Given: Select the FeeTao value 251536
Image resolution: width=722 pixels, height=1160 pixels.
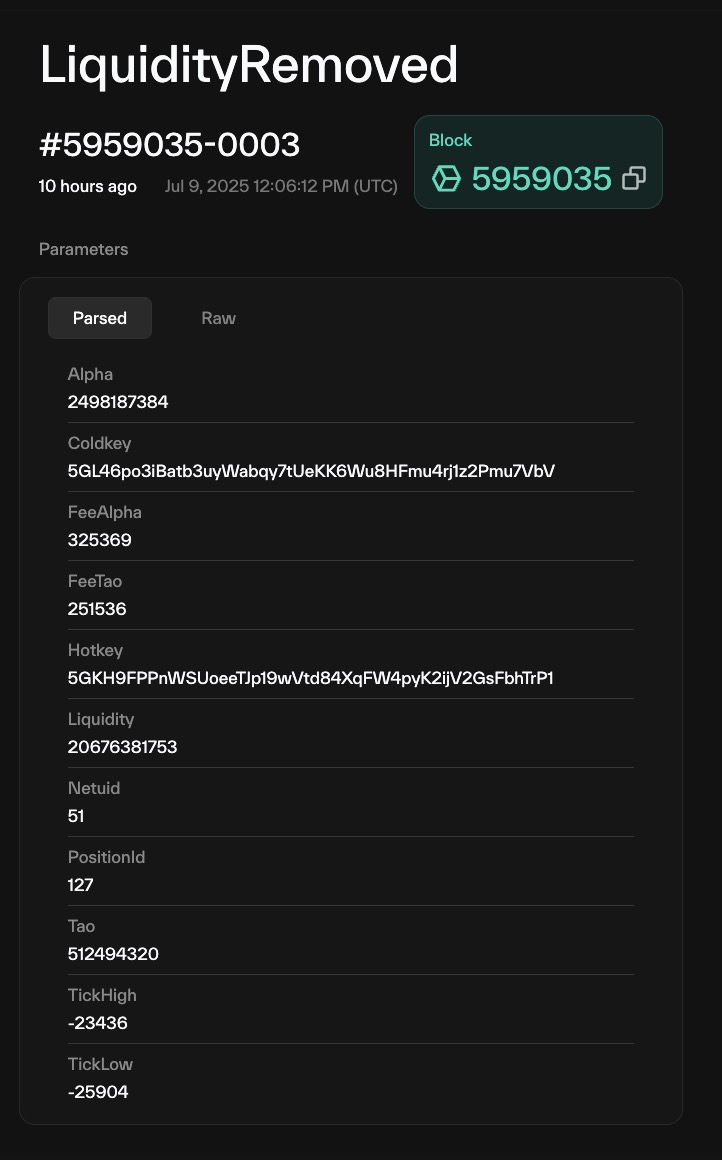Looking at the screenshot, I should (97, 609).
